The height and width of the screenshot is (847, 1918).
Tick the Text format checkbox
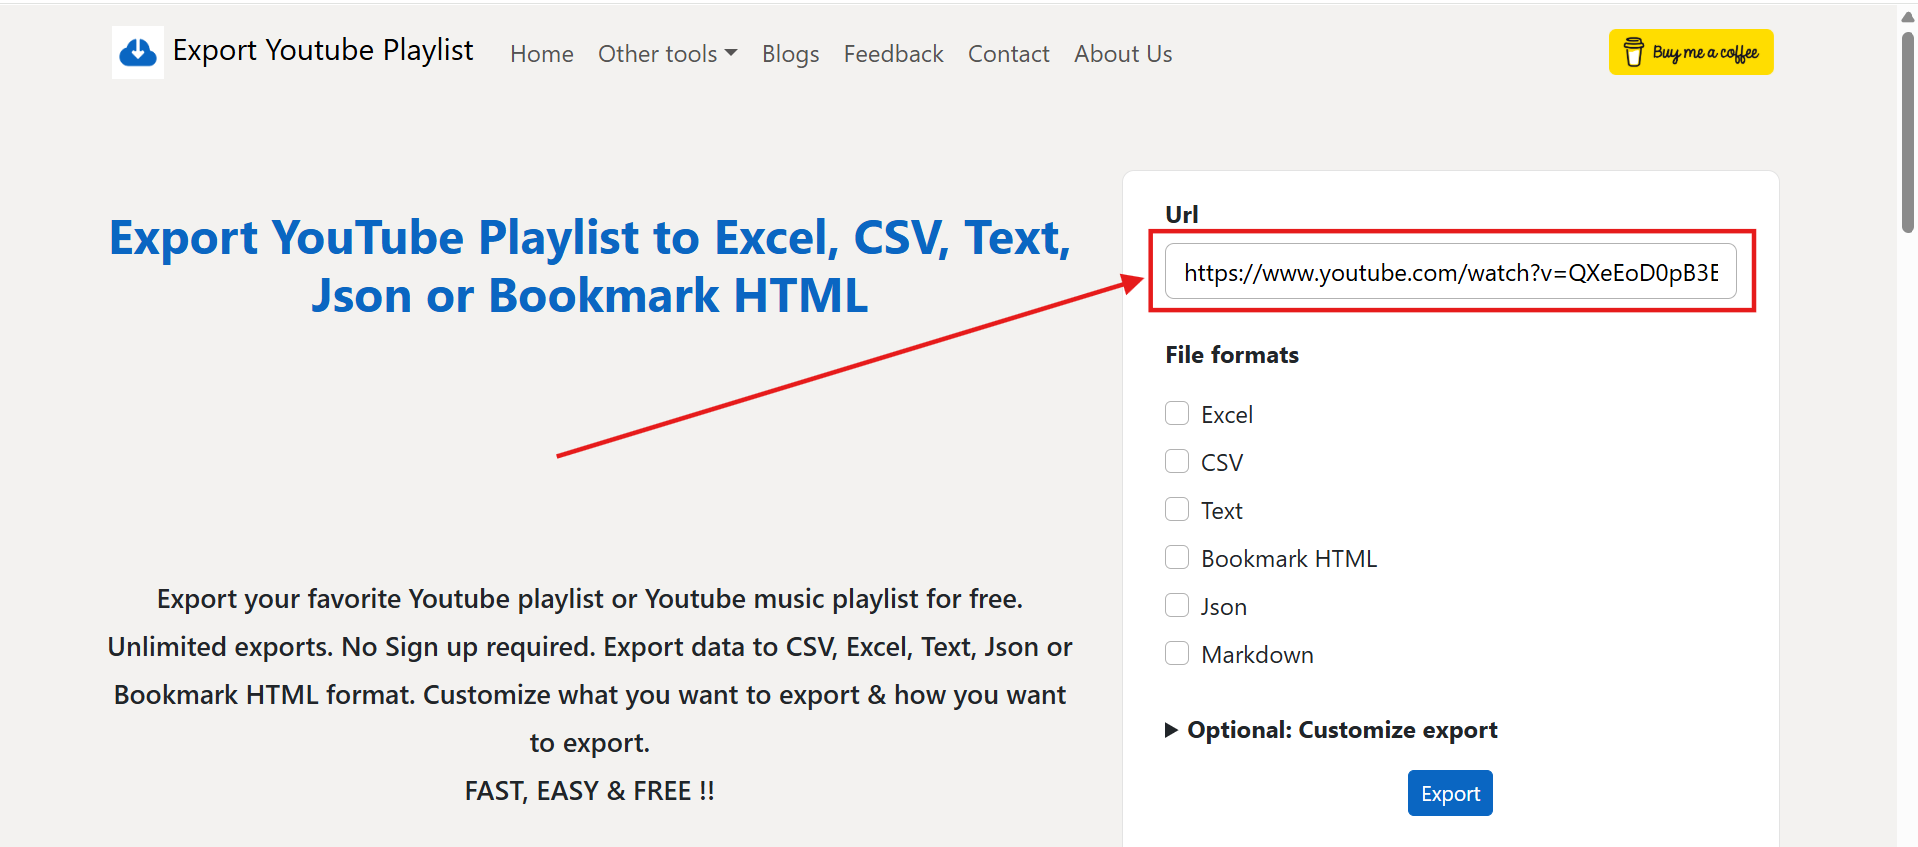tap(1177, 510)
